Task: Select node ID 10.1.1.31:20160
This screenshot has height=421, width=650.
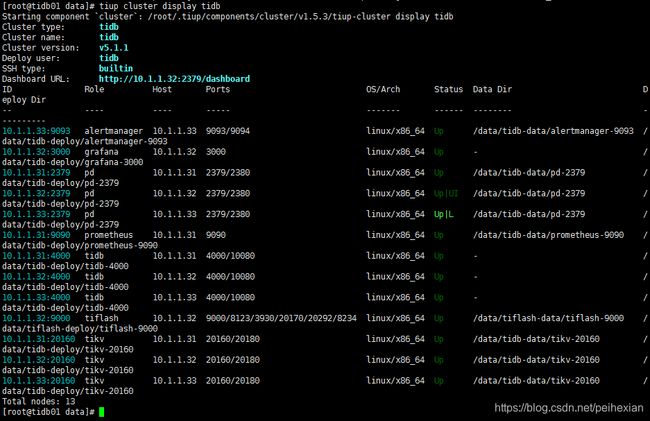Action: (39, 339)
